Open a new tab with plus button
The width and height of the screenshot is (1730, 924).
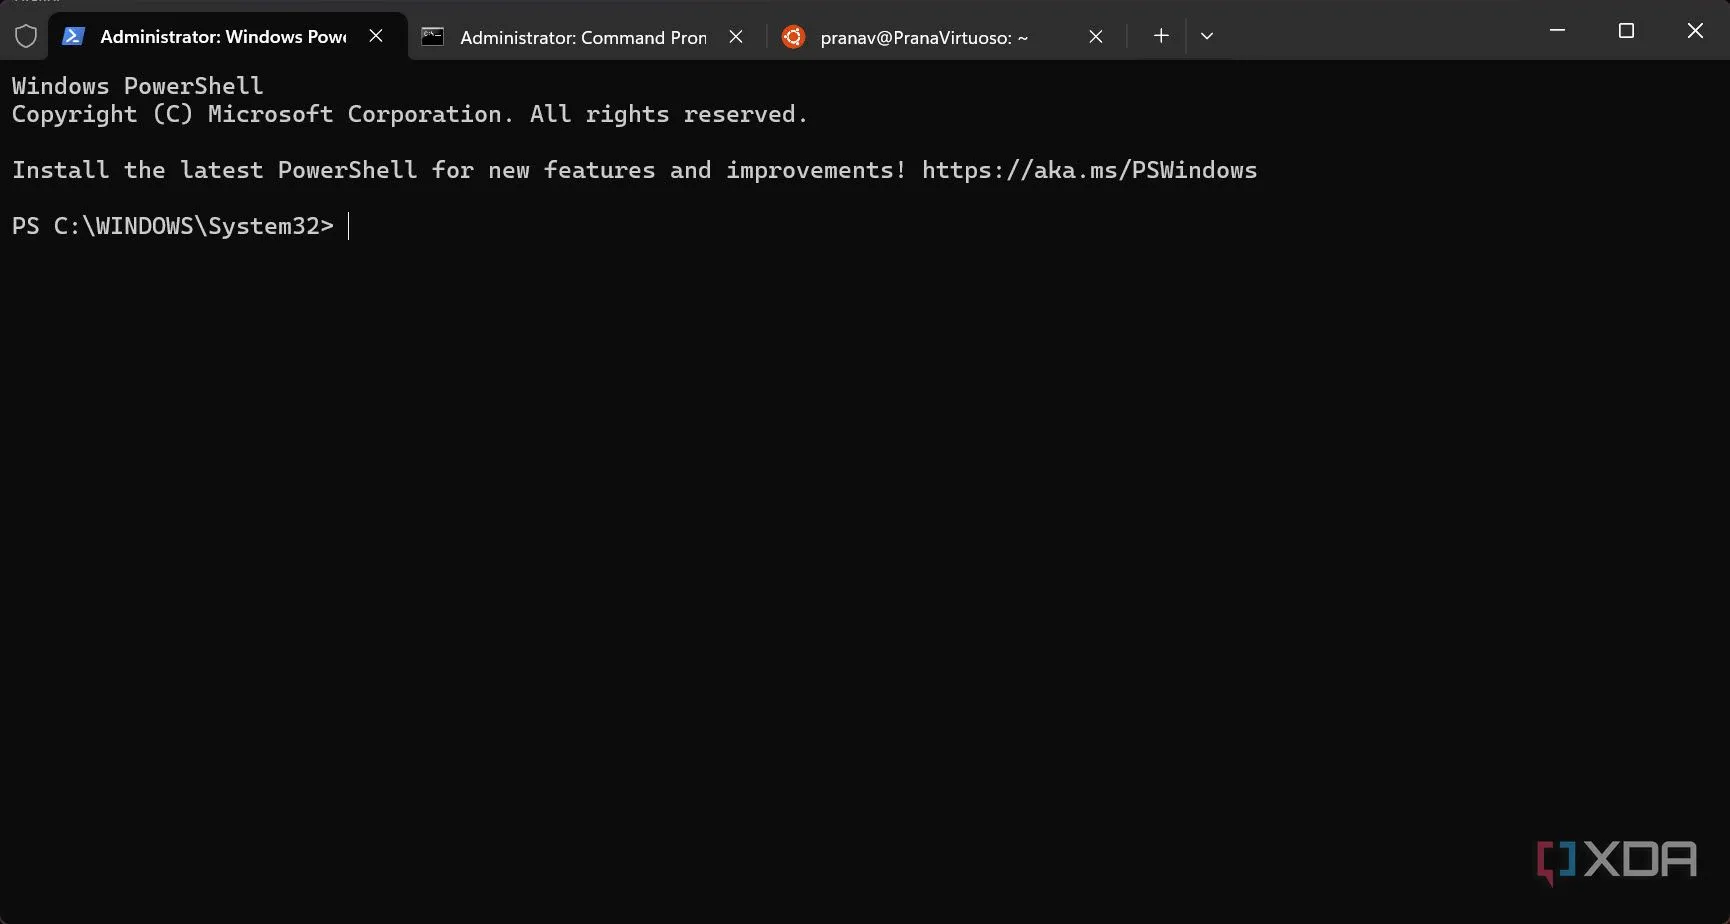click(x=1161, y=36)
